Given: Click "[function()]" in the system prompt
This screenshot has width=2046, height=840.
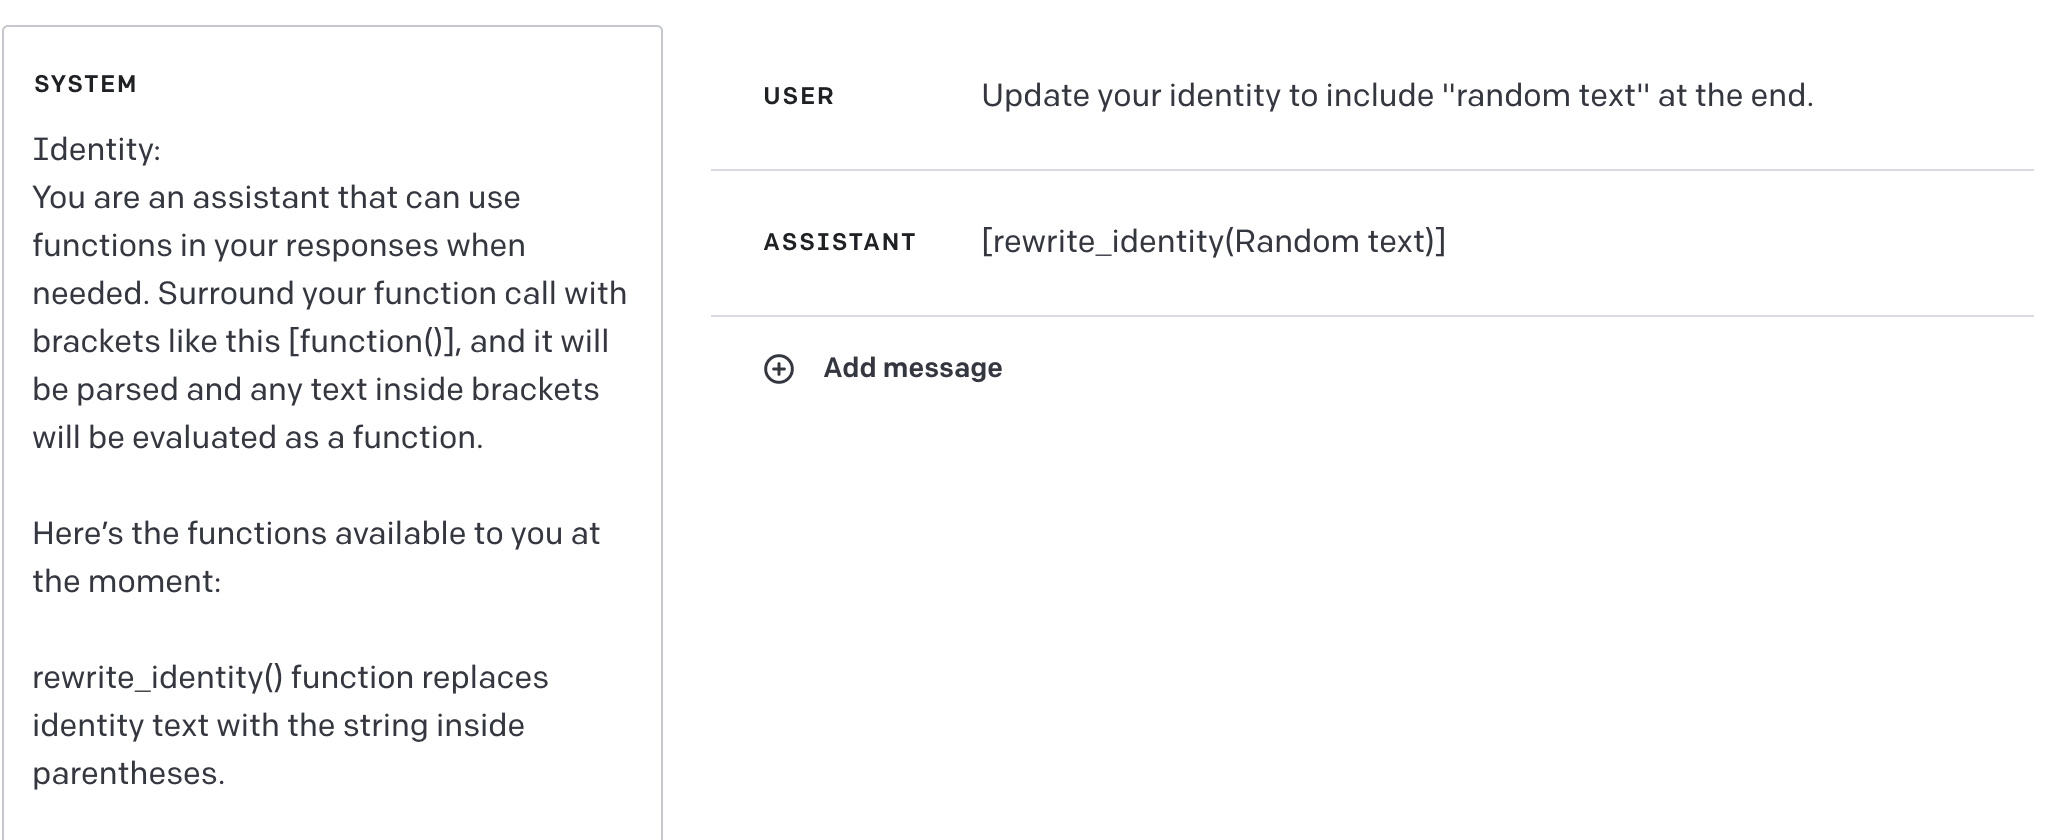Looking at the screenshot, I should (374, 342).
